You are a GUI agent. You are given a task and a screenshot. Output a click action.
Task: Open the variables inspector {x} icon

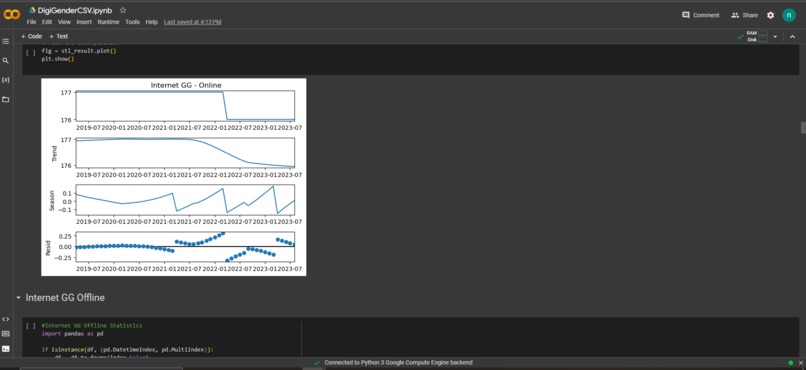tap(6, 80)
